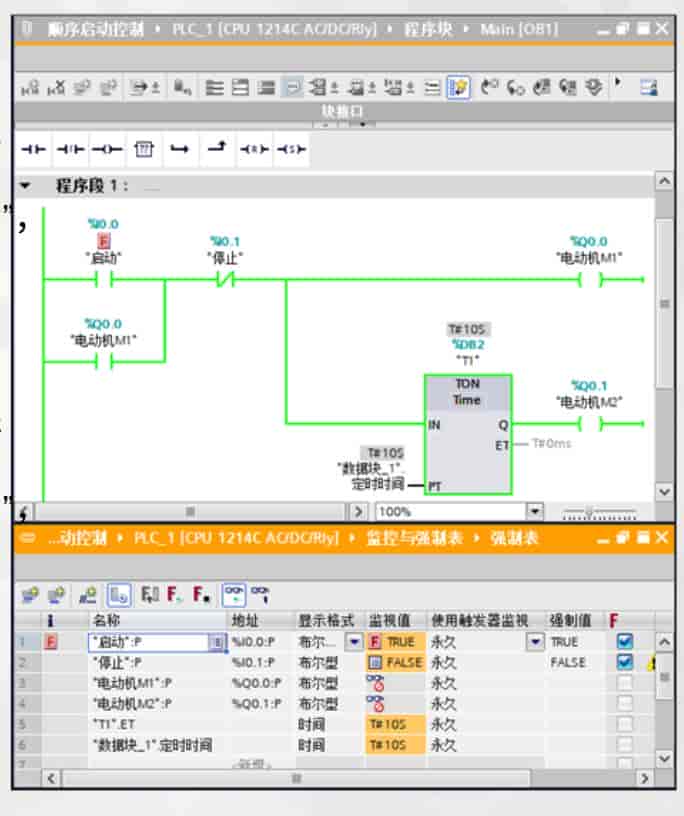Insert a set coil (S) instruction
Image resolution: width=684 pixels, height=816 pixels.
click(292, 149)
